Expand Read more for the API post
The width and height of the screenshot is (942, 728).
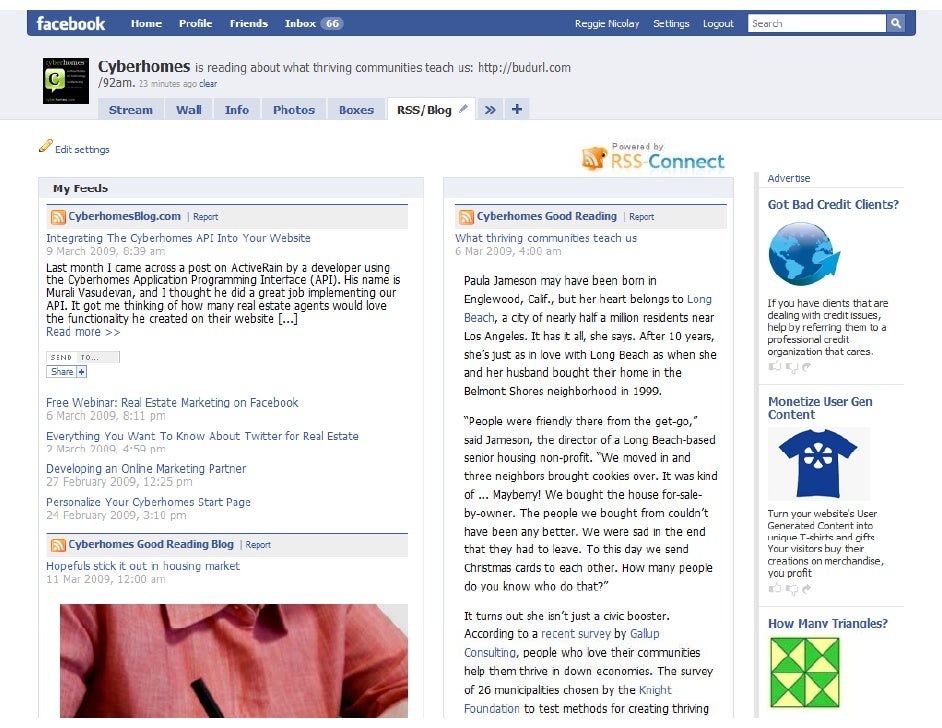(83, 332)
